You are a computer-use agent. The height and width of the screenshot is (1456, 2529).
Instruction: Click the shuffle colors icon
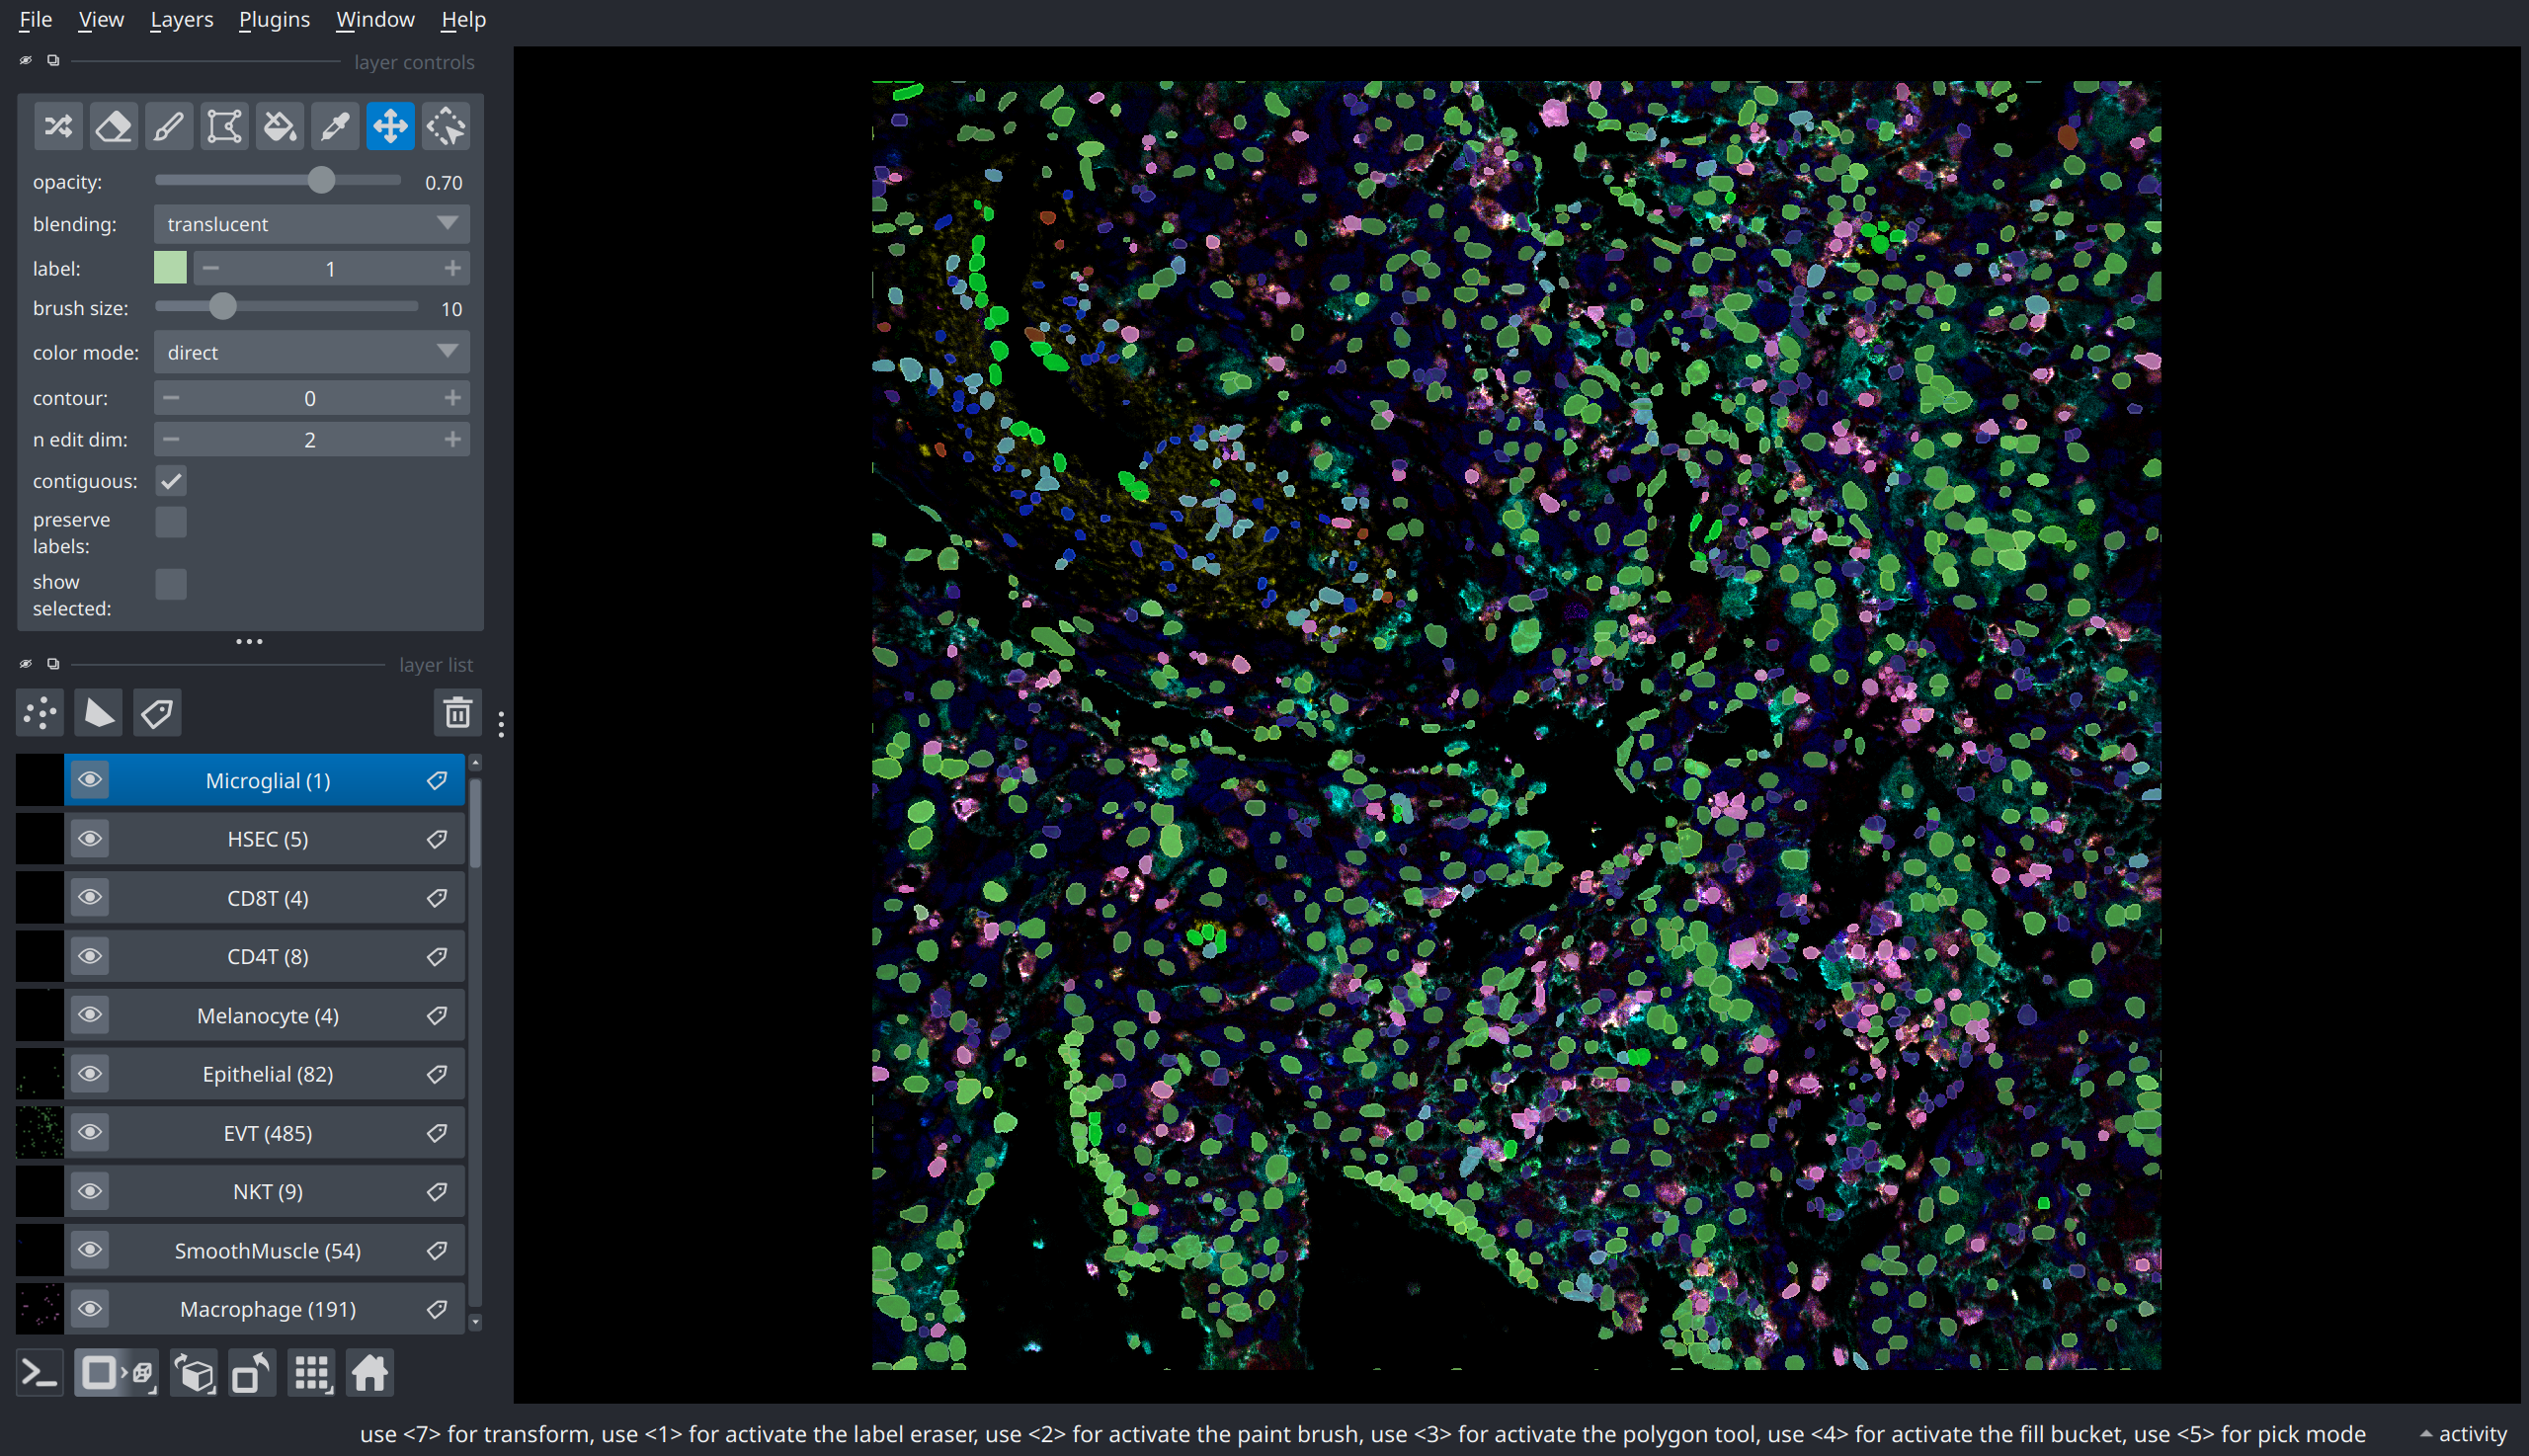pos(58,126)
